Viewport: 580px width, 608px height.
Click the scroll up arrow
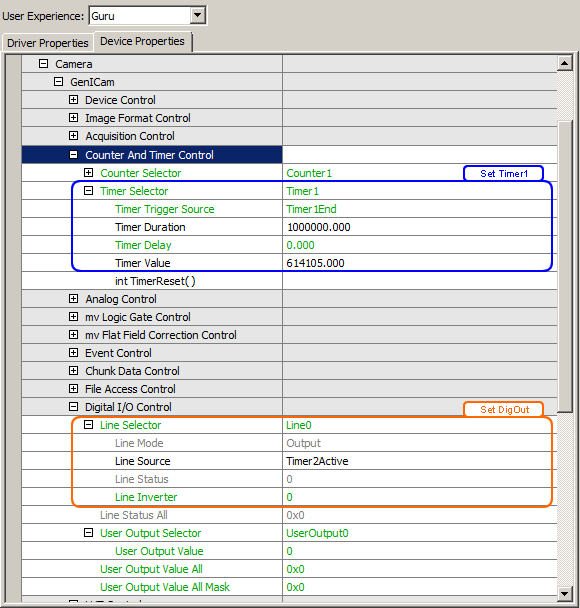coord(564,63)
